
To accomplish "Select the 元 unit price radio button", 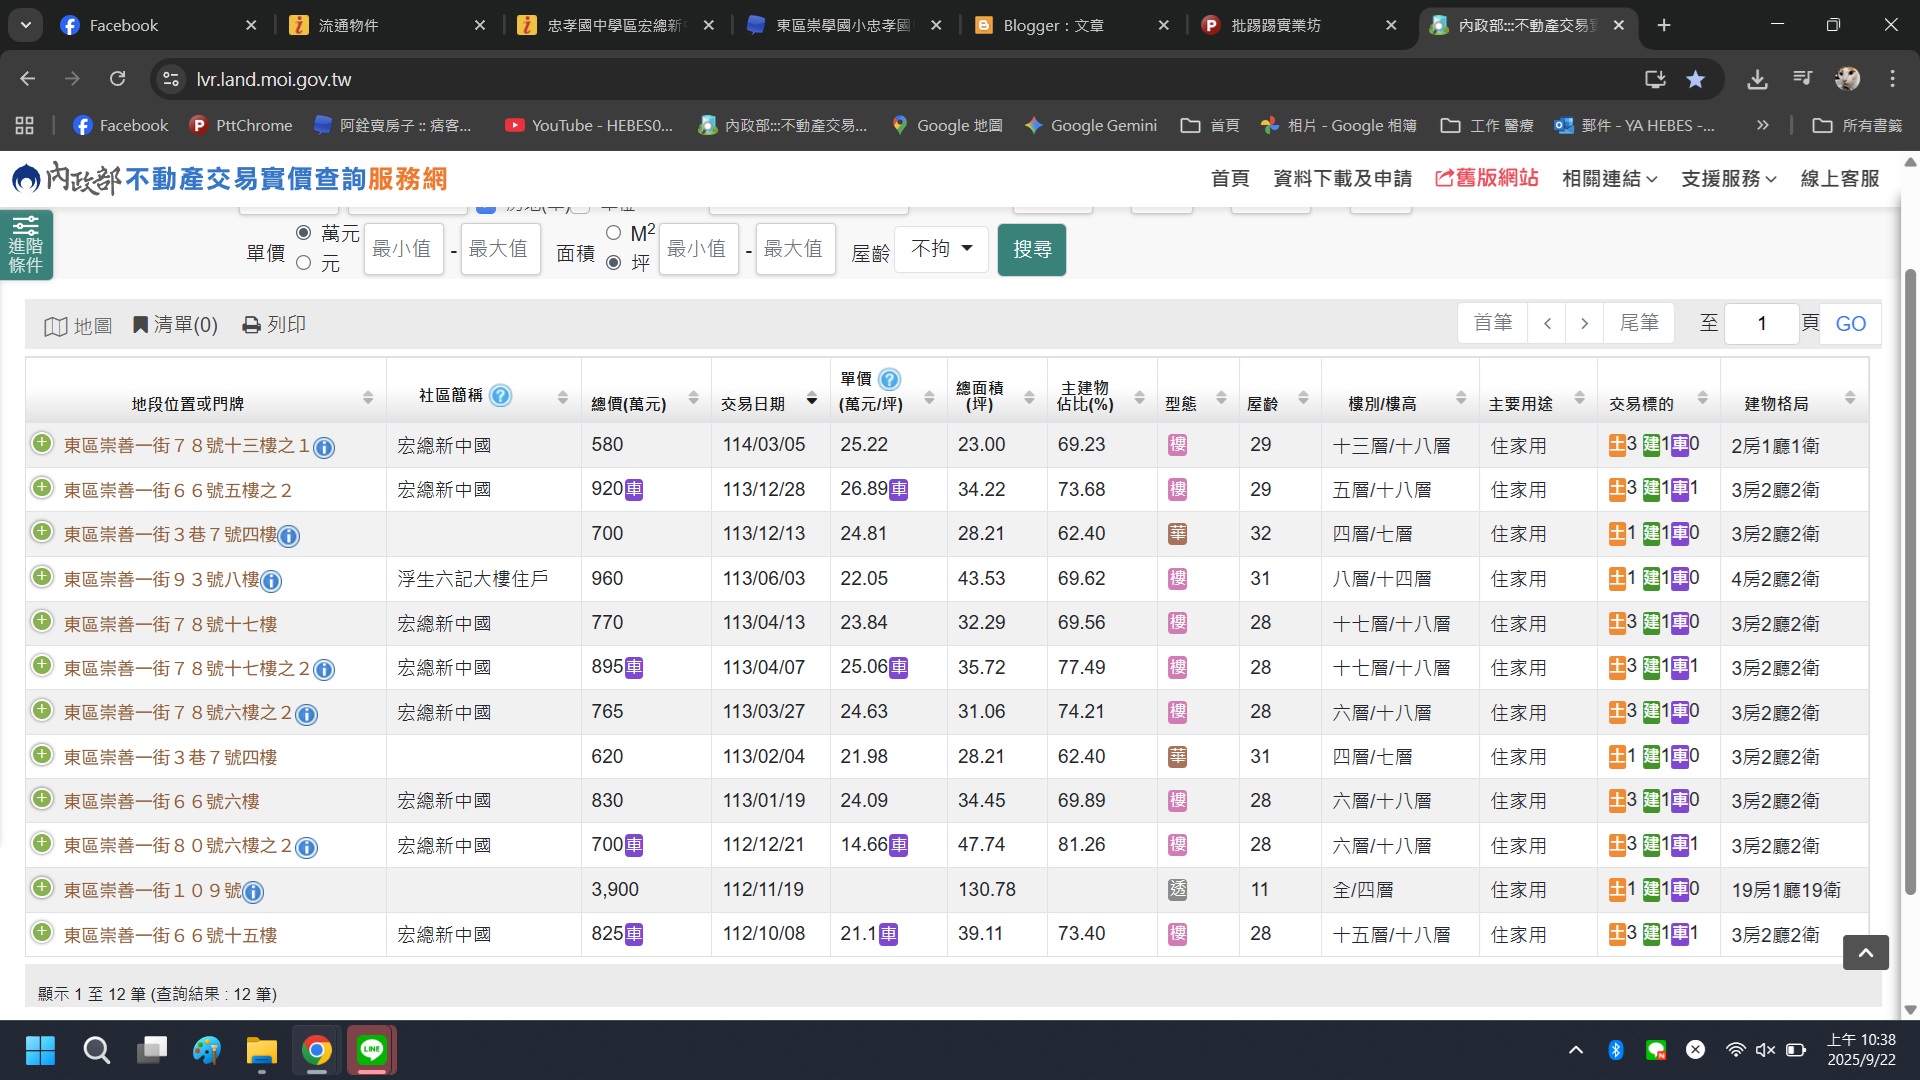I will pos(304,263).
